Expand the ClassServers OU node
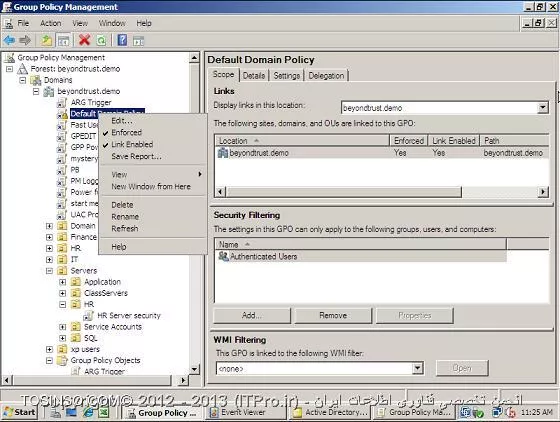The height and width of the screenshot is (422, 560). [62, 293]
